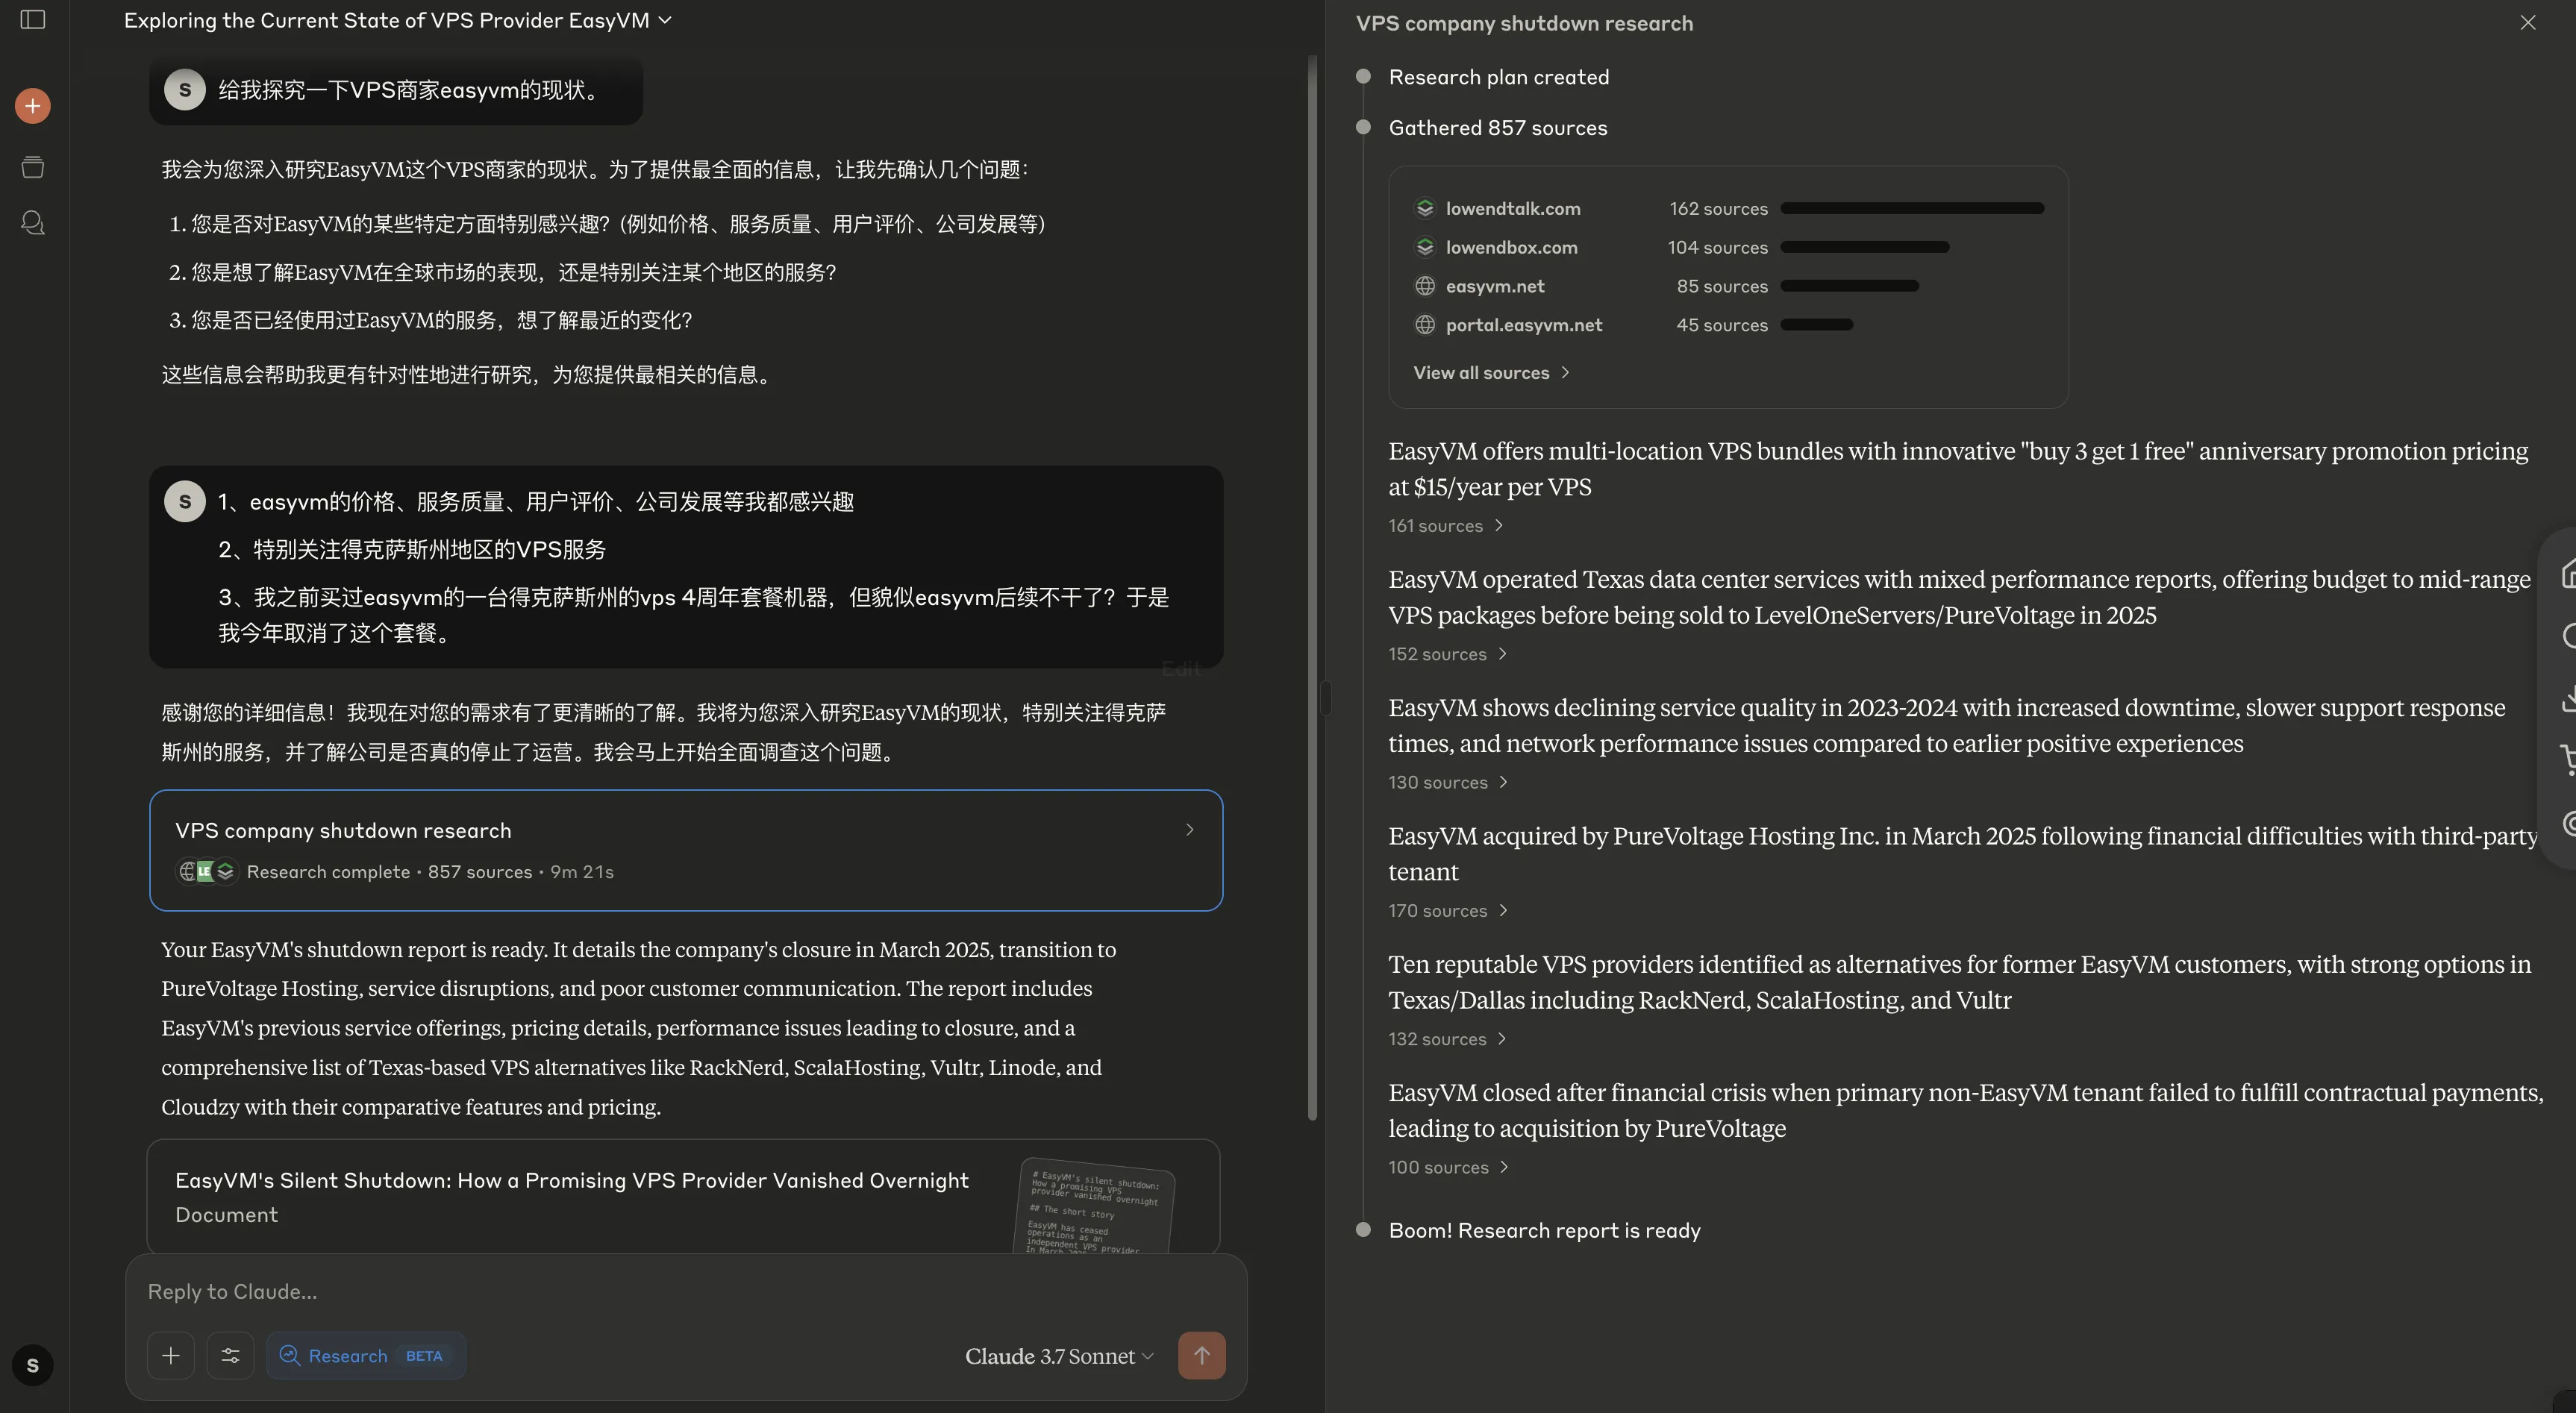The height and width of the screenshot is (1413, 2576).
Task: Click the chat conversation scrollbar
Action: (1312, 588)
